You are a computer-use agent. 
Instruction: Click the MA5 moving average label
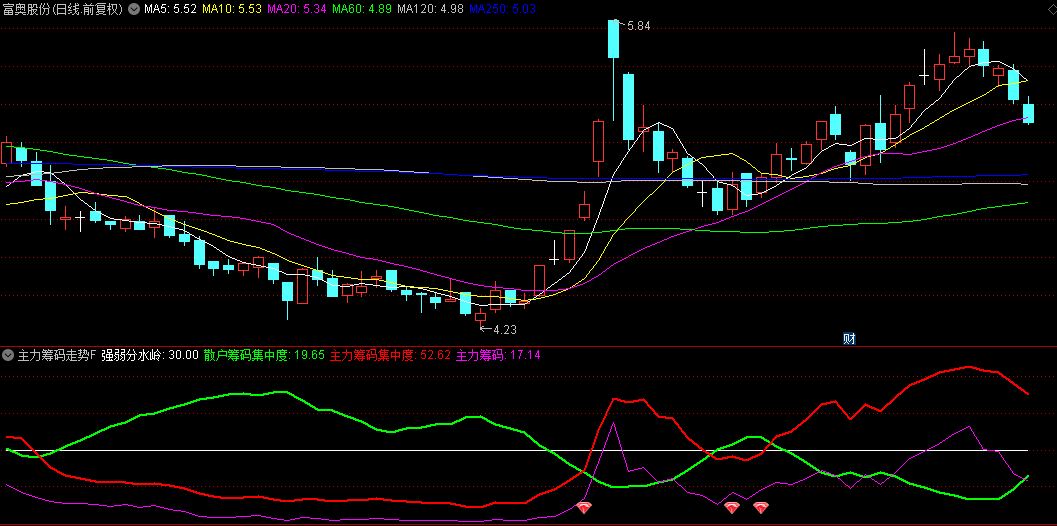(169, 9)
